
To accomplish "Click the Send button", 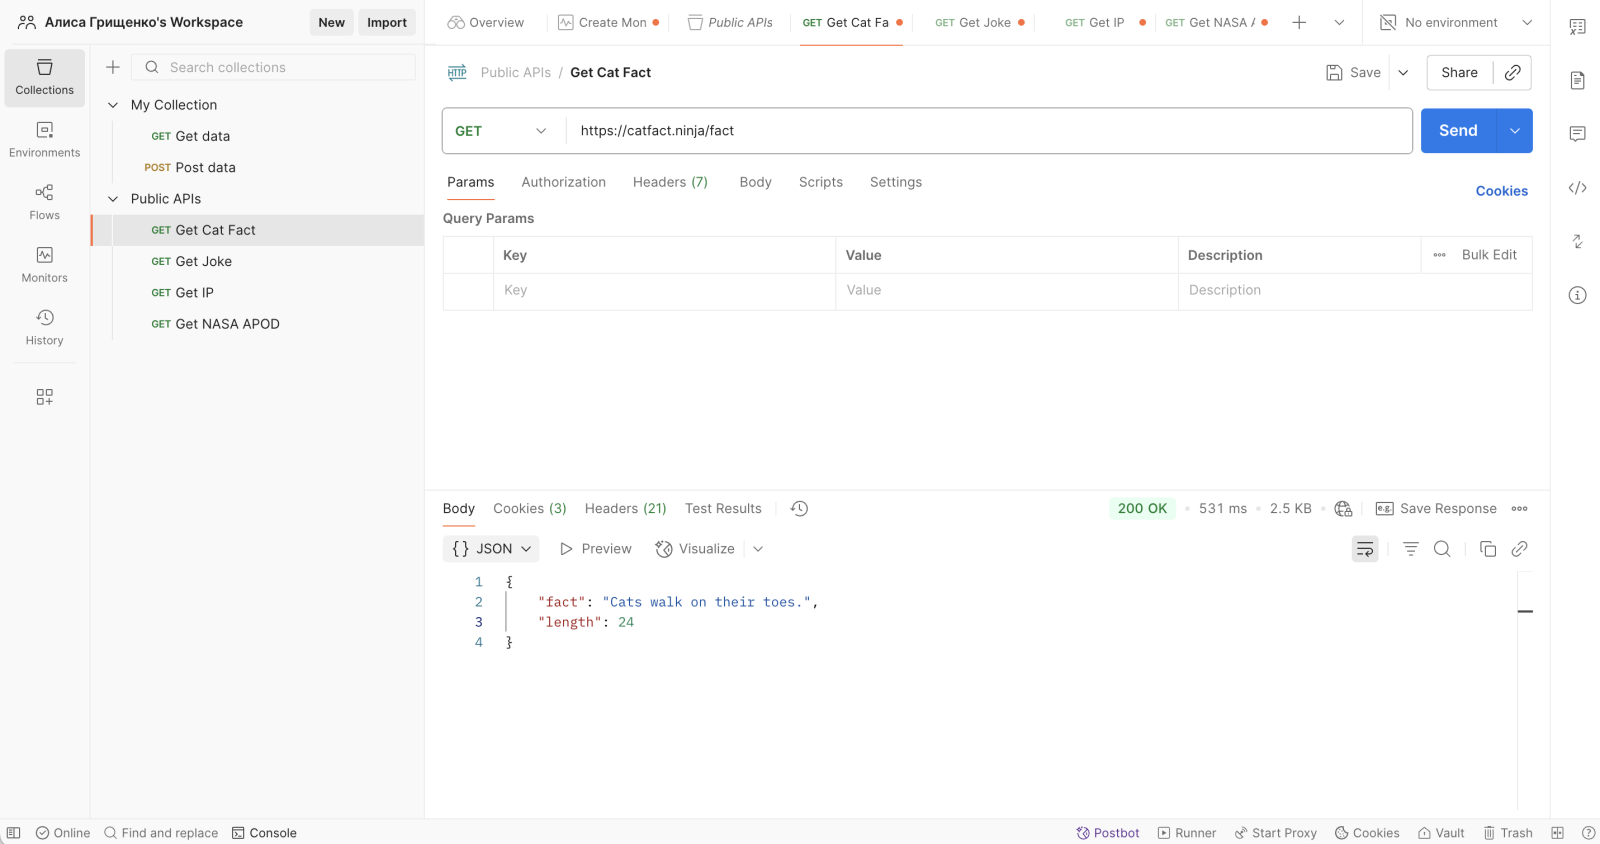I will (1458, 131).
